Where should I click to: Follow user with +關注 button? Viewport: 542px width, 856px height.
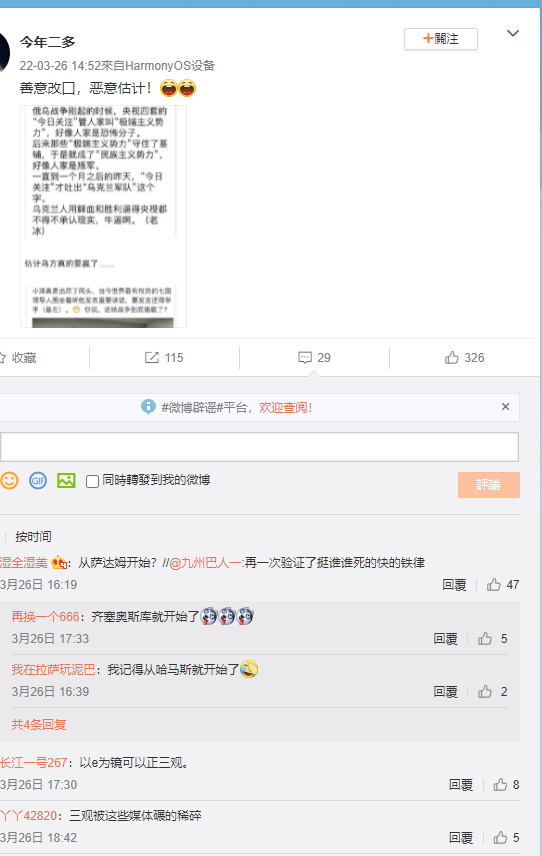coord(440,39)
